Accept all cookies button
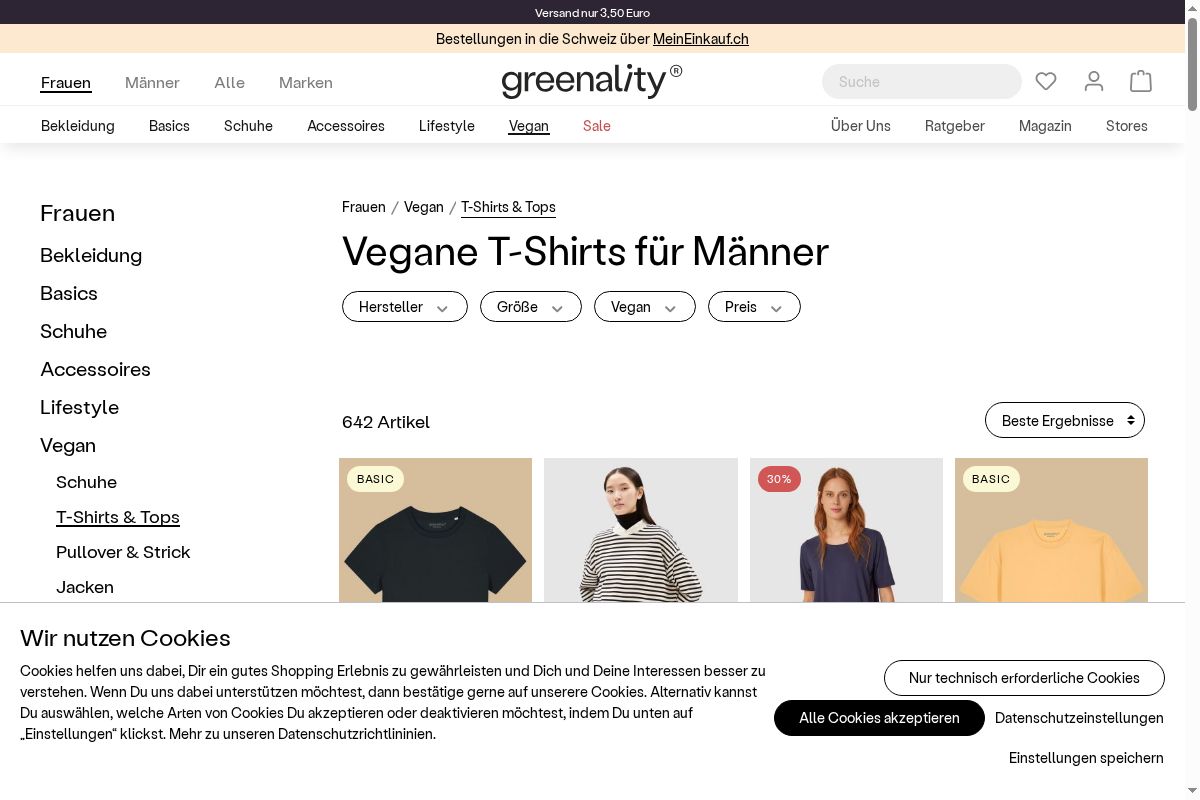Image resolution: width=1200 pixels, height=800 pixels. pyautogui.click(x=879, y=718)
